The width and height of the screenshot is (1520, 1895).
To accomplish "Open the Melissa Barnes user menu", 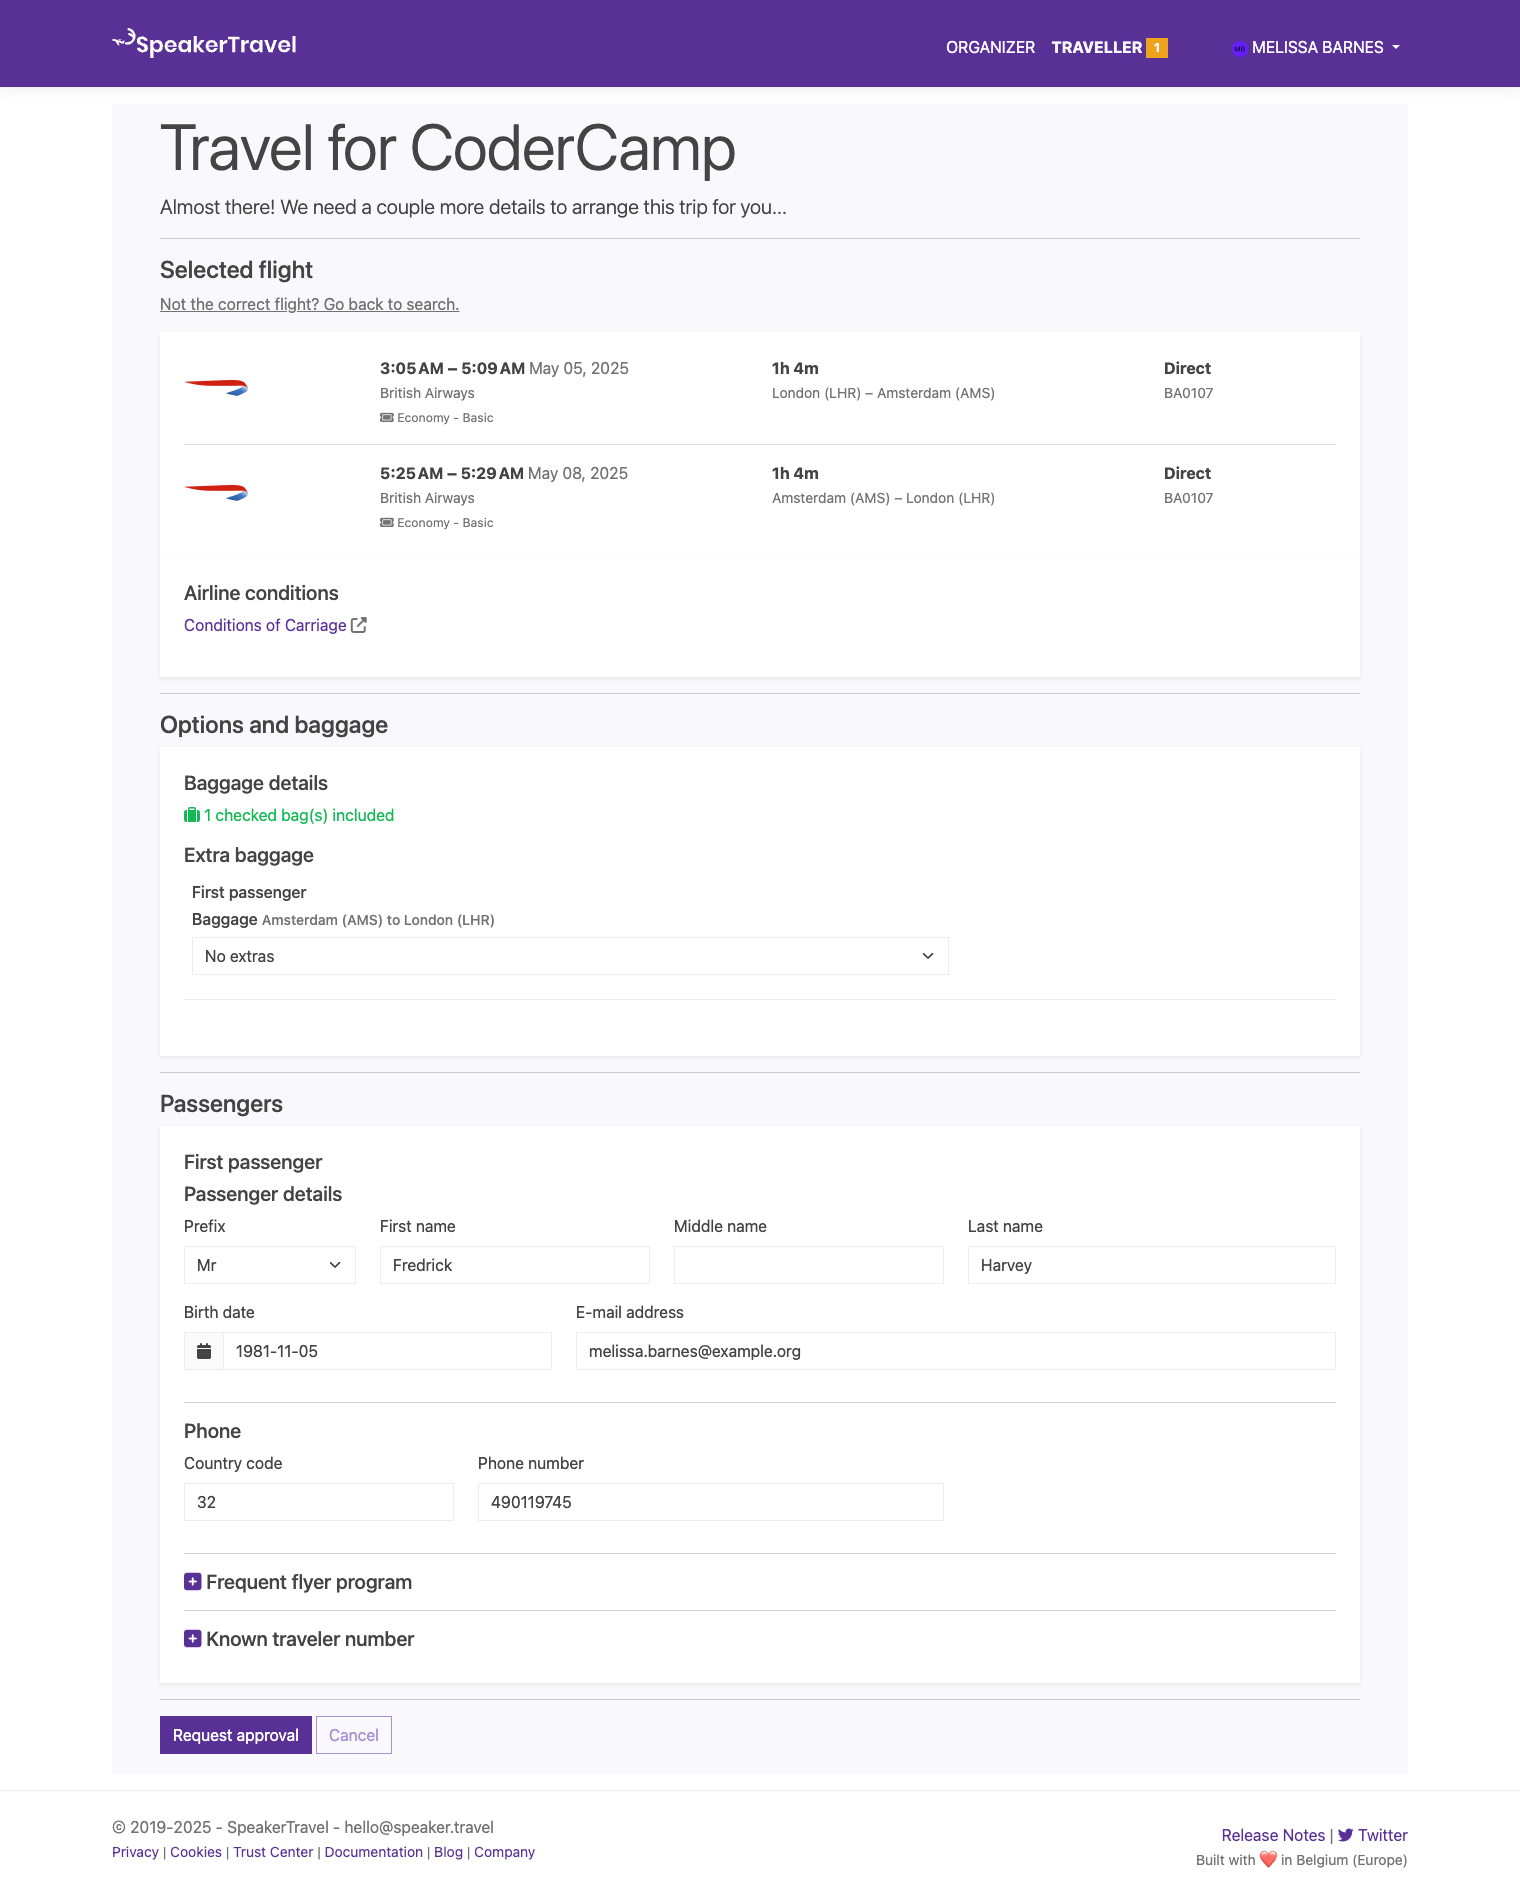I will (1317, 48).
